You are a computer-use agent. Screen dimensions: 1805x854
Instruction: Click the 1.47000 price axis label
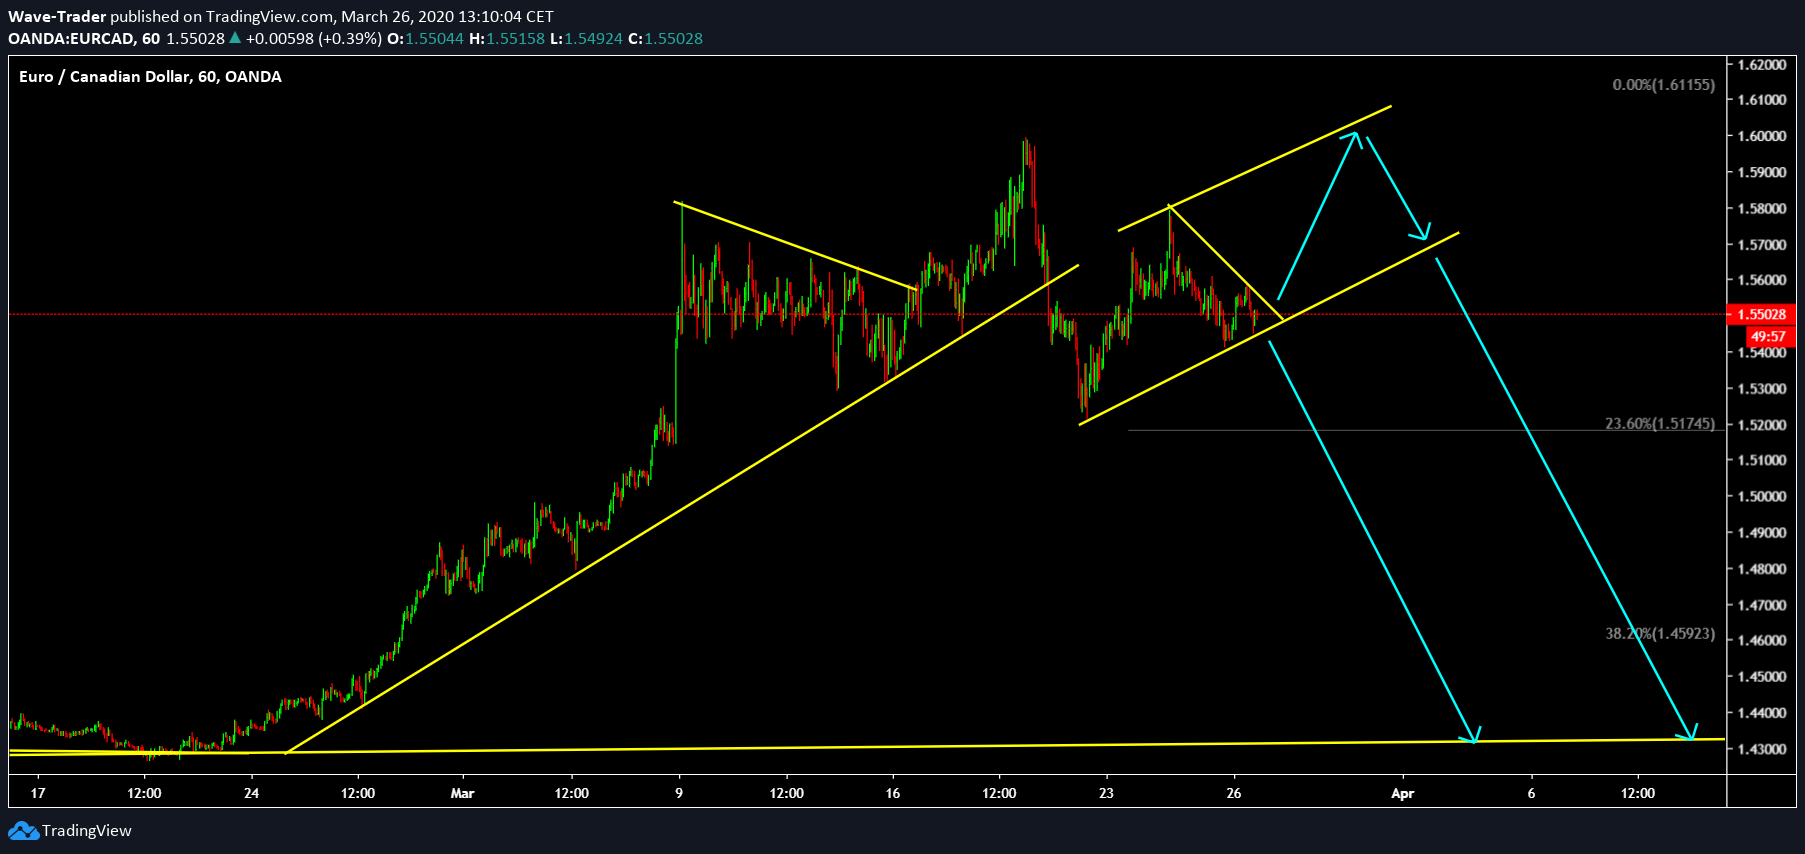(x=1761, y=604)
